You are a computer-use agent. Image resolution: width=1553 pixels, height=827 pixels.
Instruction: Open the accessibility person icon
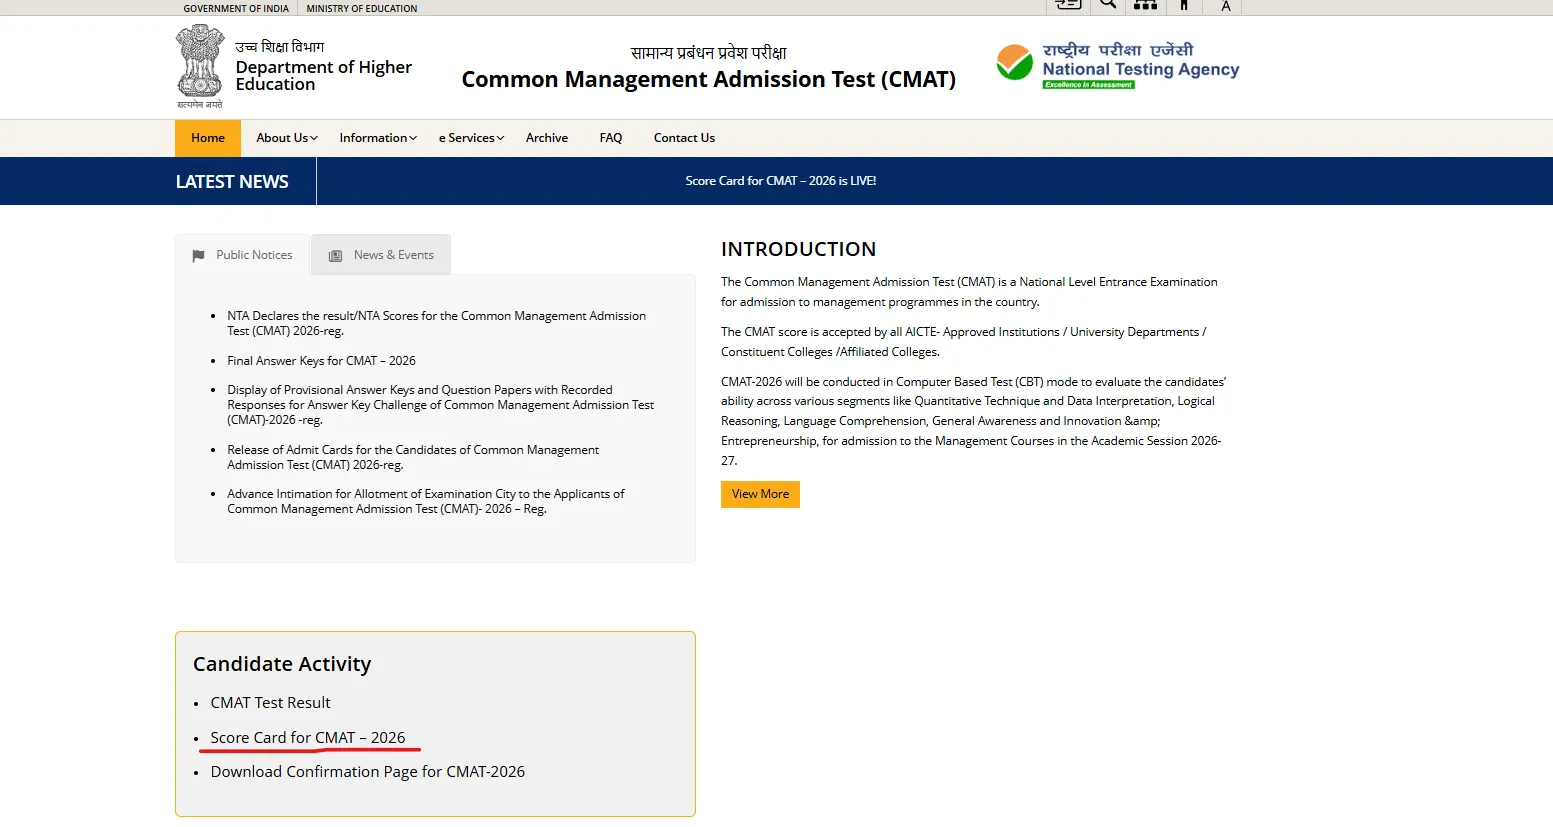coord(1184,5)
